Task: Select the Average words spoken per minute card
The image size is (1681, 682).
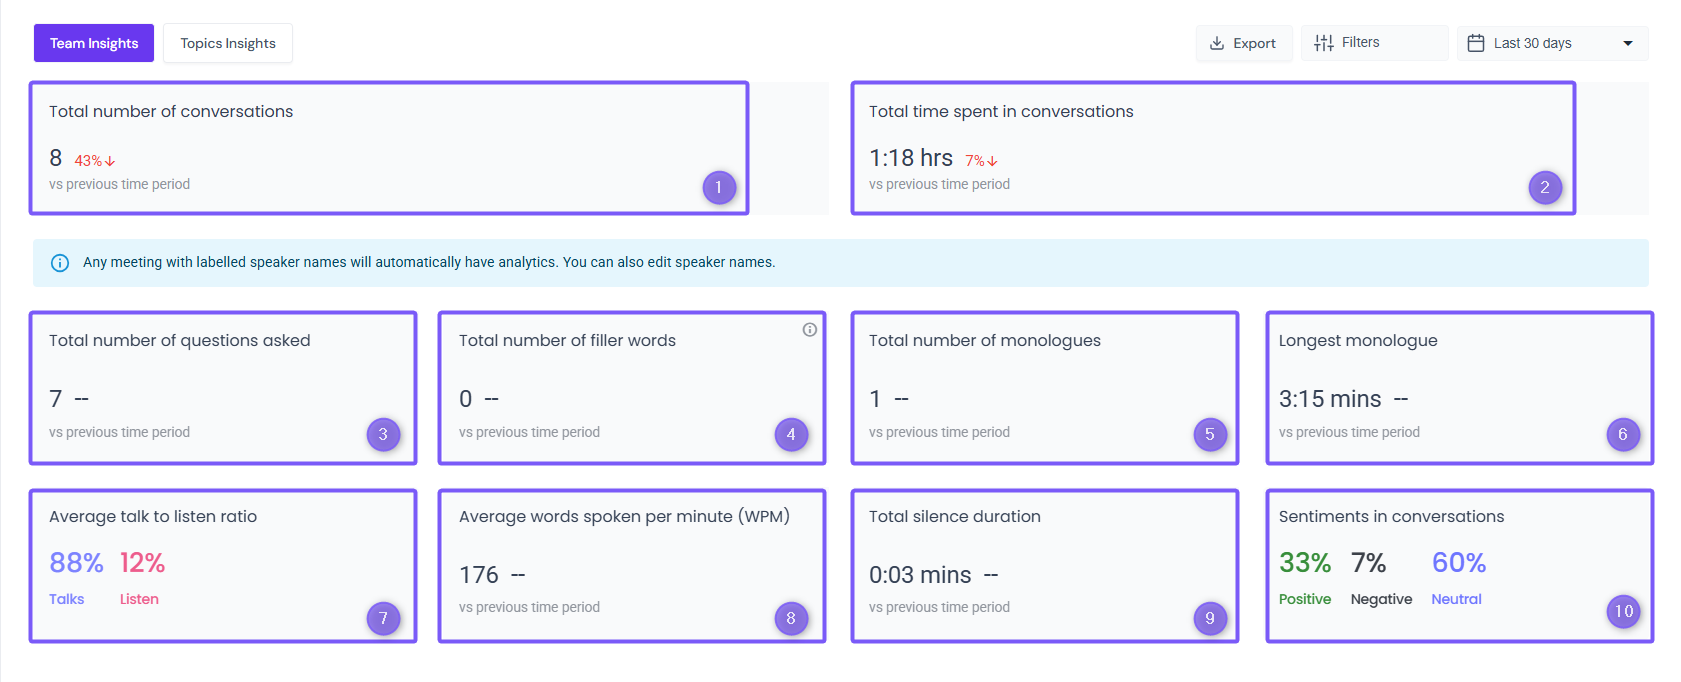Action: 631,565
